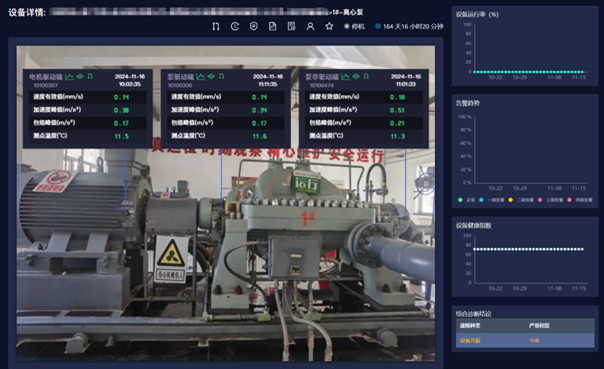Toggle the 四级告警 red legend dot
This screenshot has width=604, height=369.
click(x=569, y=200)
